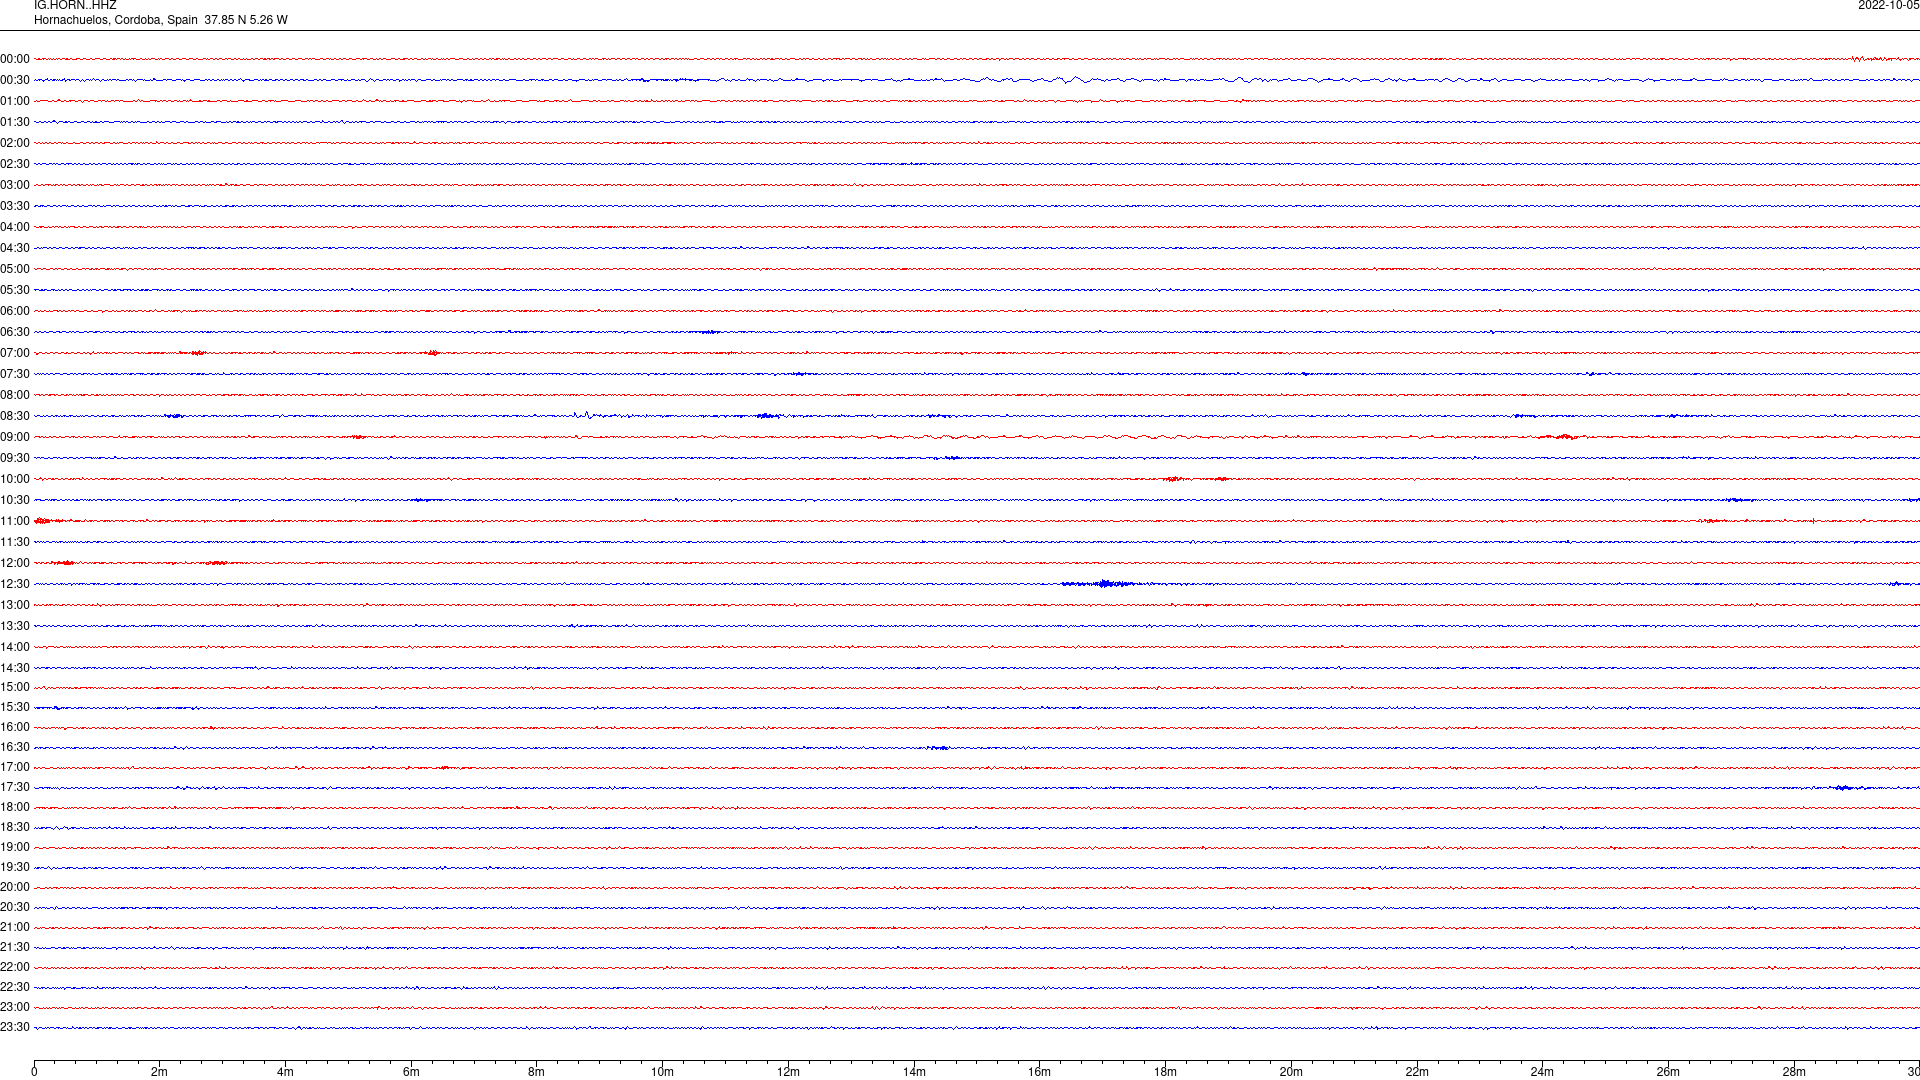1920x1080 pixels.
Task: Click the 18m tick label on time axis
Action: click(1166, 1072)
